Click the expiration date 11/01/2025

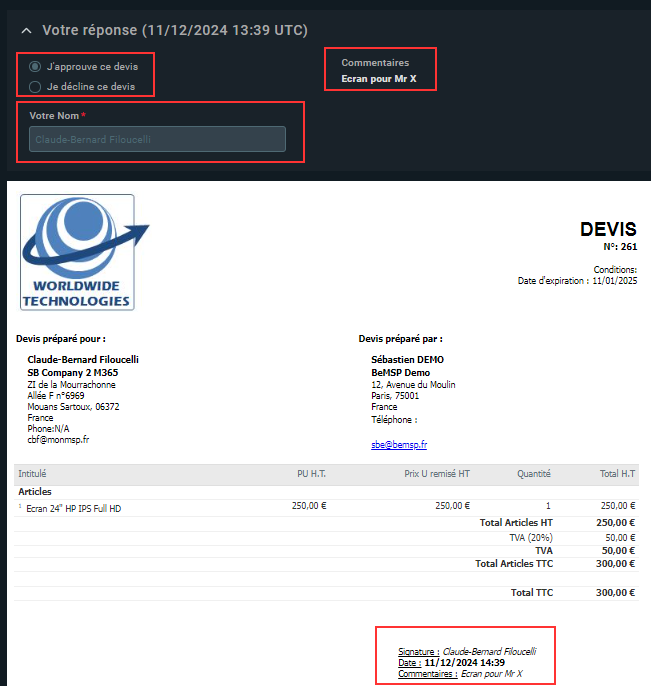pyautogui.click(x=615, y=281)
